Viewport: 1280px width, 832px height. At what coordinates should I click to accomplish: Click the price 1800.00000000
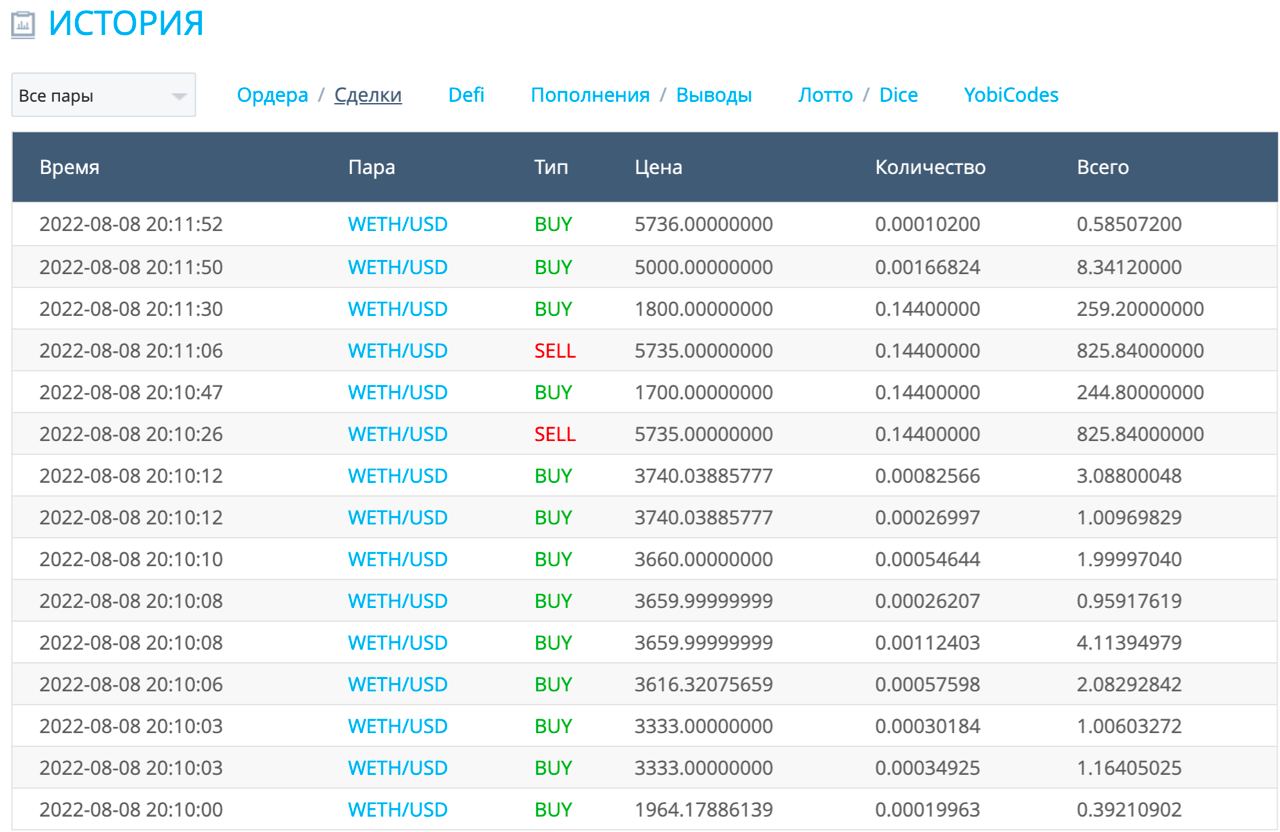pos(704,308)
